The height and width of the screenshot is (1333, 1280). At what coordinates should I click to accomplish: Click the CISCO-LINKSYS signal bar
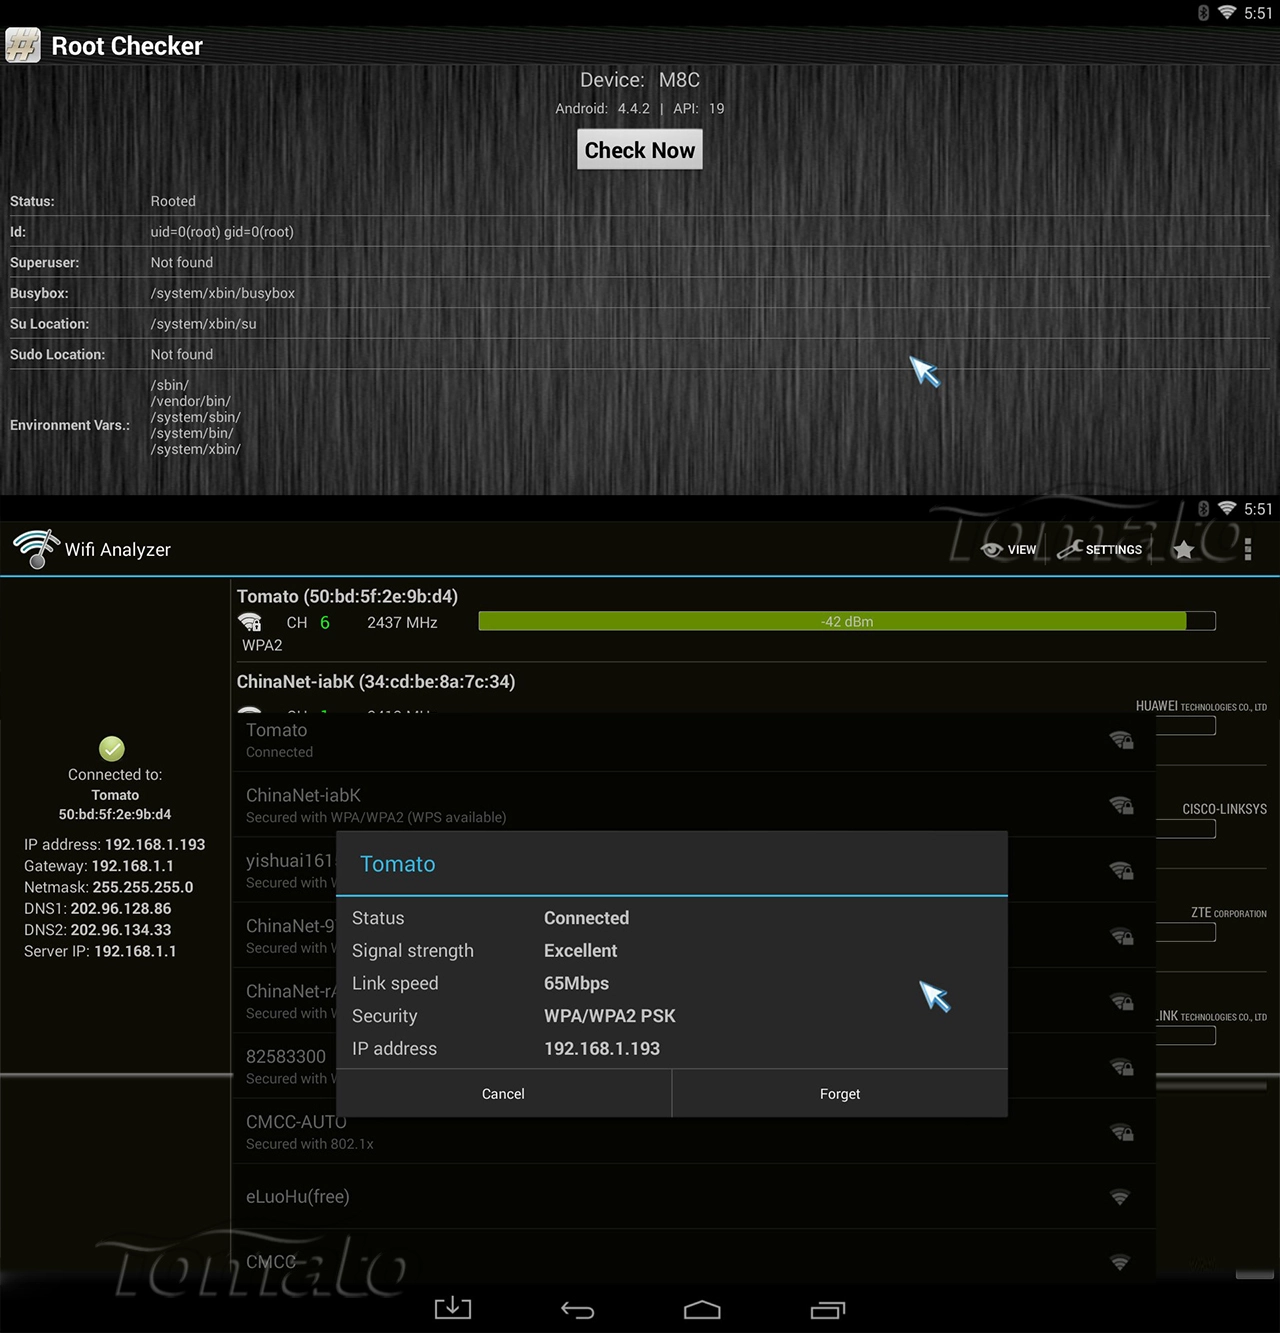click(x=1186, y=829)
